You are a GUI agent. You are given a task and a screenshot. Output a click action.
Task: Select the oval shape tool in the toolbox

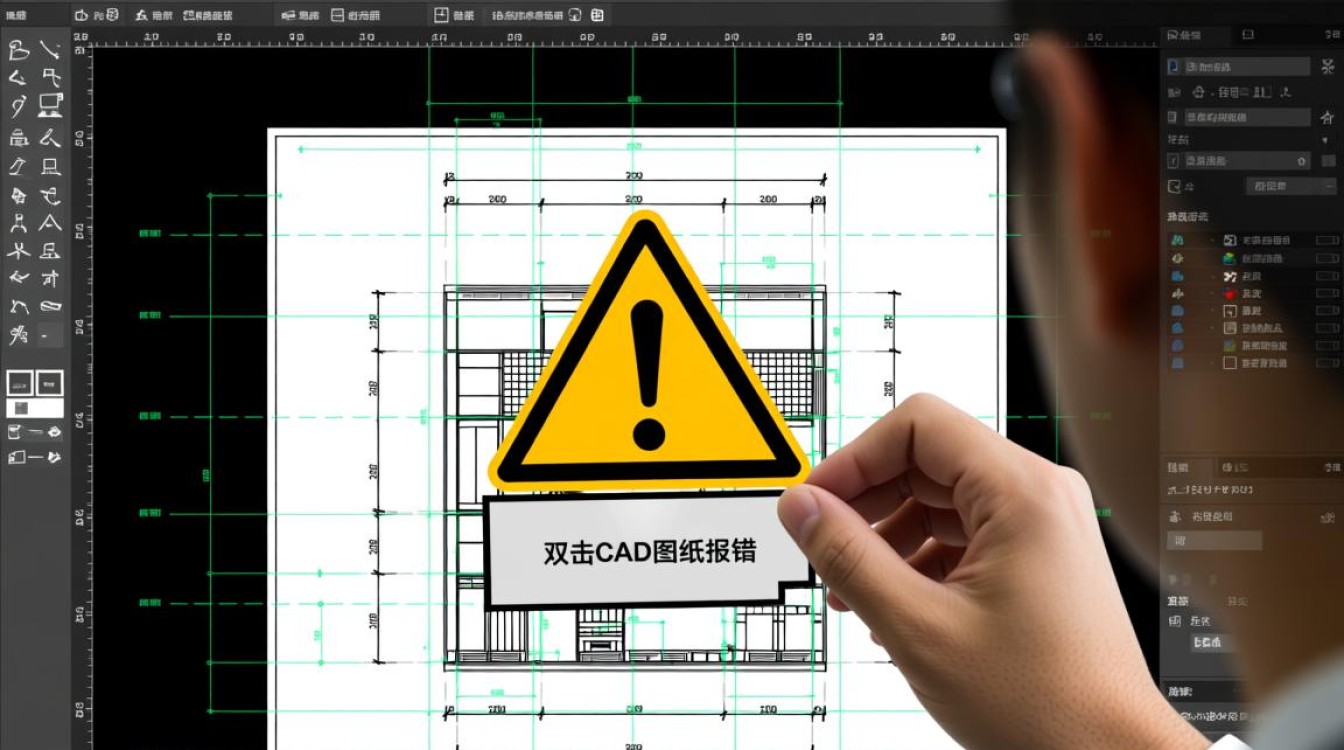pos(51,306)
